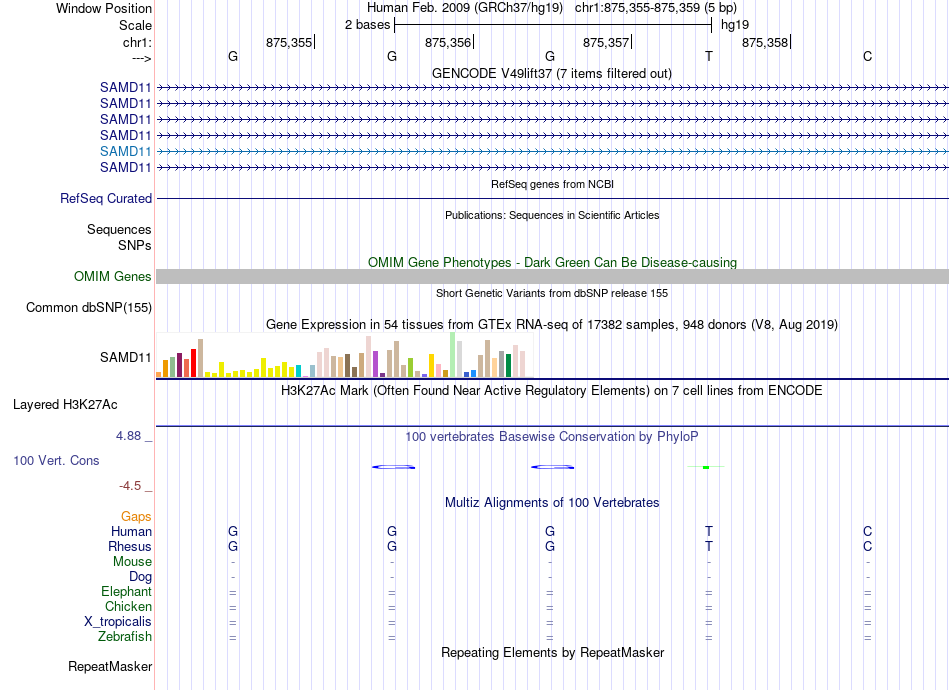Click base T in the top ruler

point(709,56)
